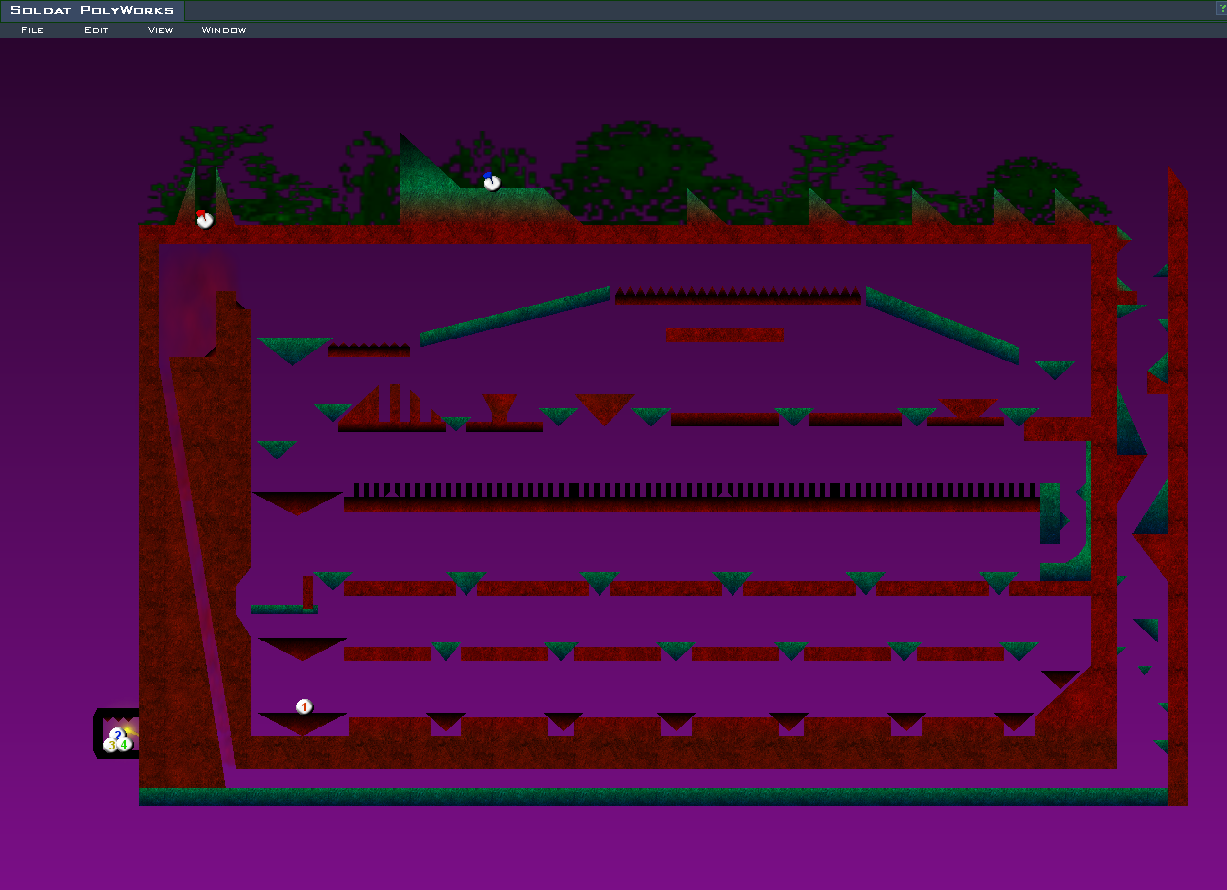Pick the yellow number 3 spawn marker
This screenshot has height=890, width=1227.
click(110, 745)
